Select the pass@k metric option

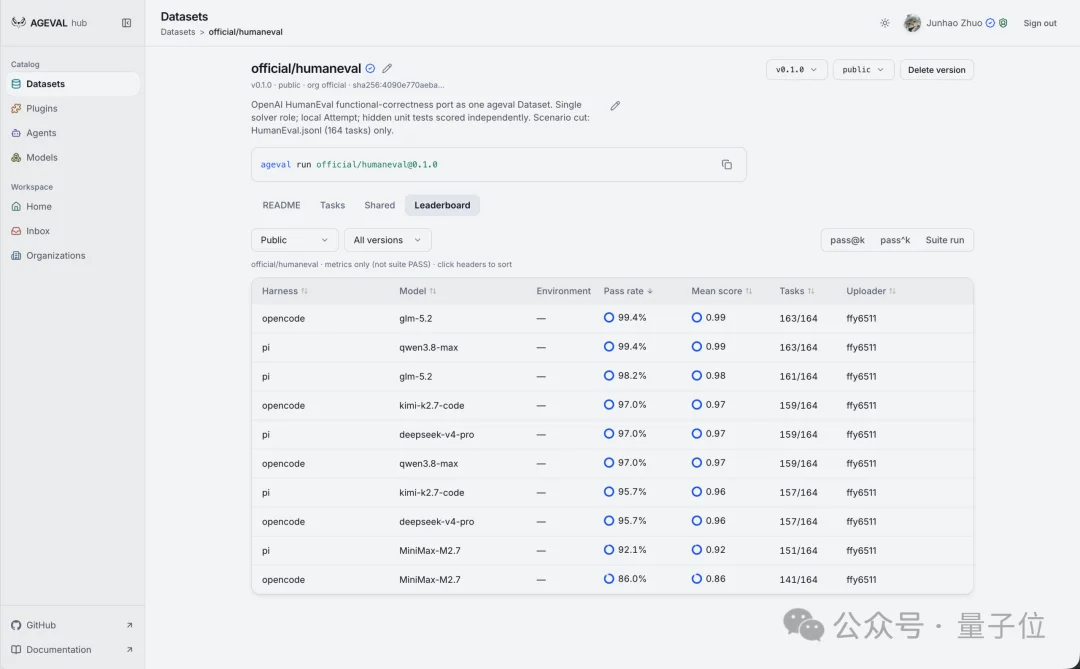pyautogui.click(x=847, y=240)
